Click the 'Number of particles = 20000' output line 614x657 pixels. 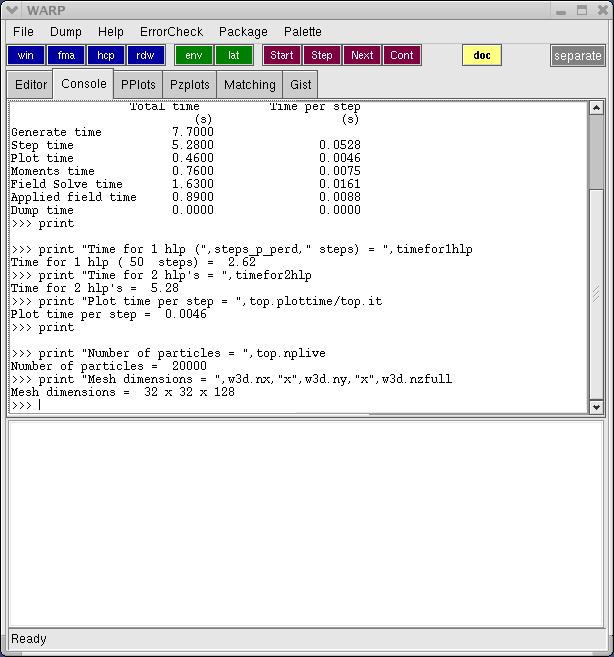point(109,366)
